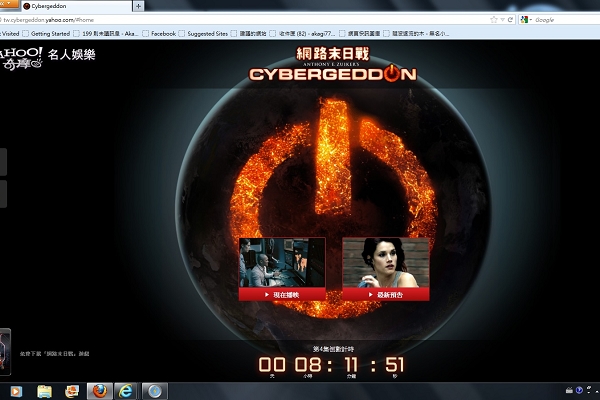Open the woman trailer thumbnail

(x=386, y=263)
